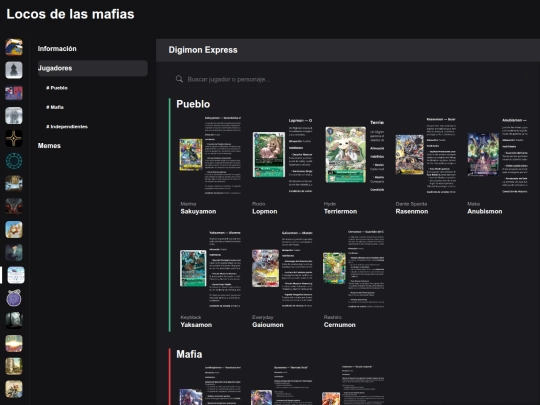Click player name Dante Sparda

(411, 204)
